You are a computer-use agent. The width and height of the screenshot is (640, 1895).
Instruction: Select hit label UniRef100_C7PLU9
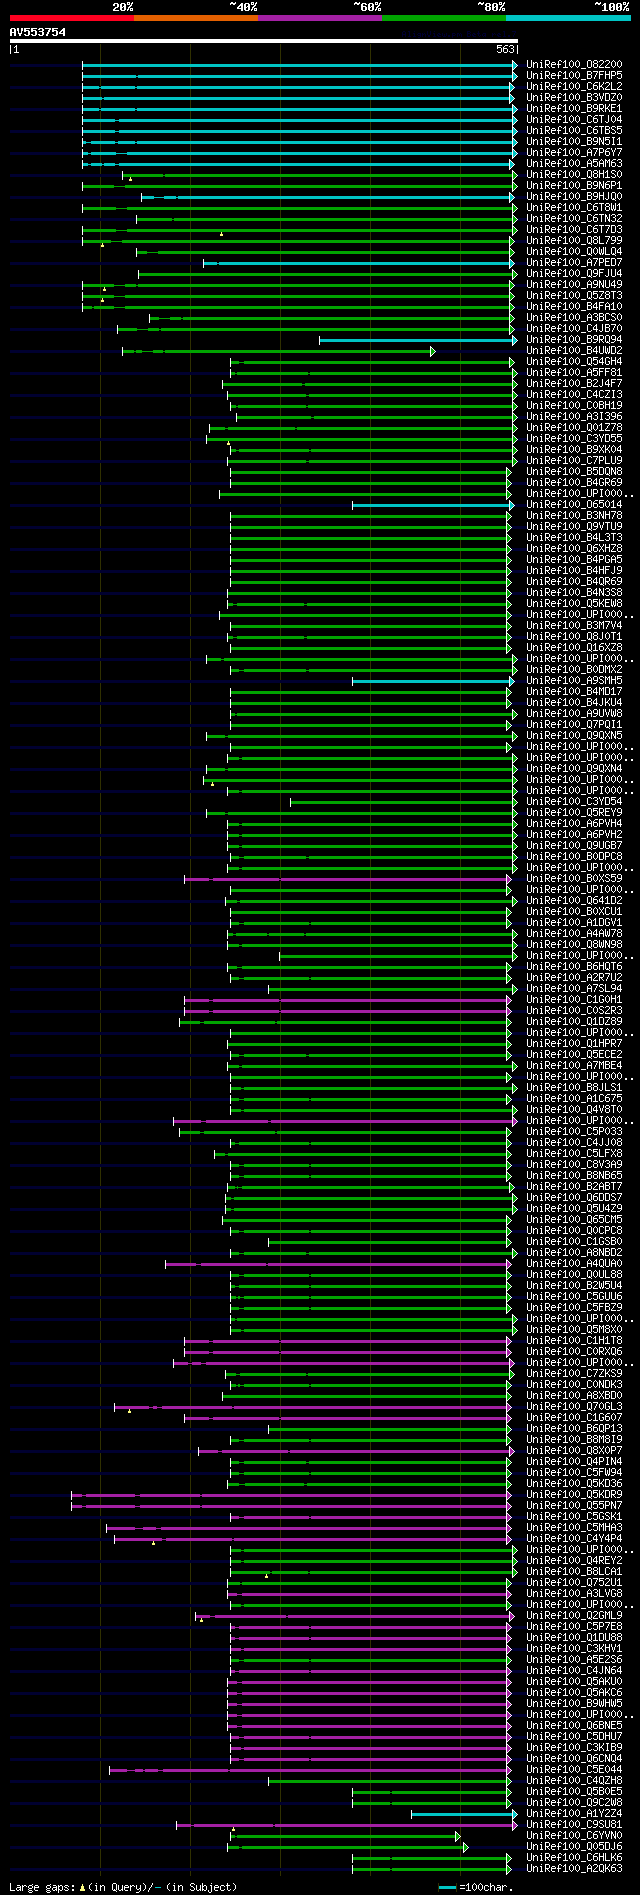[575, 461]
